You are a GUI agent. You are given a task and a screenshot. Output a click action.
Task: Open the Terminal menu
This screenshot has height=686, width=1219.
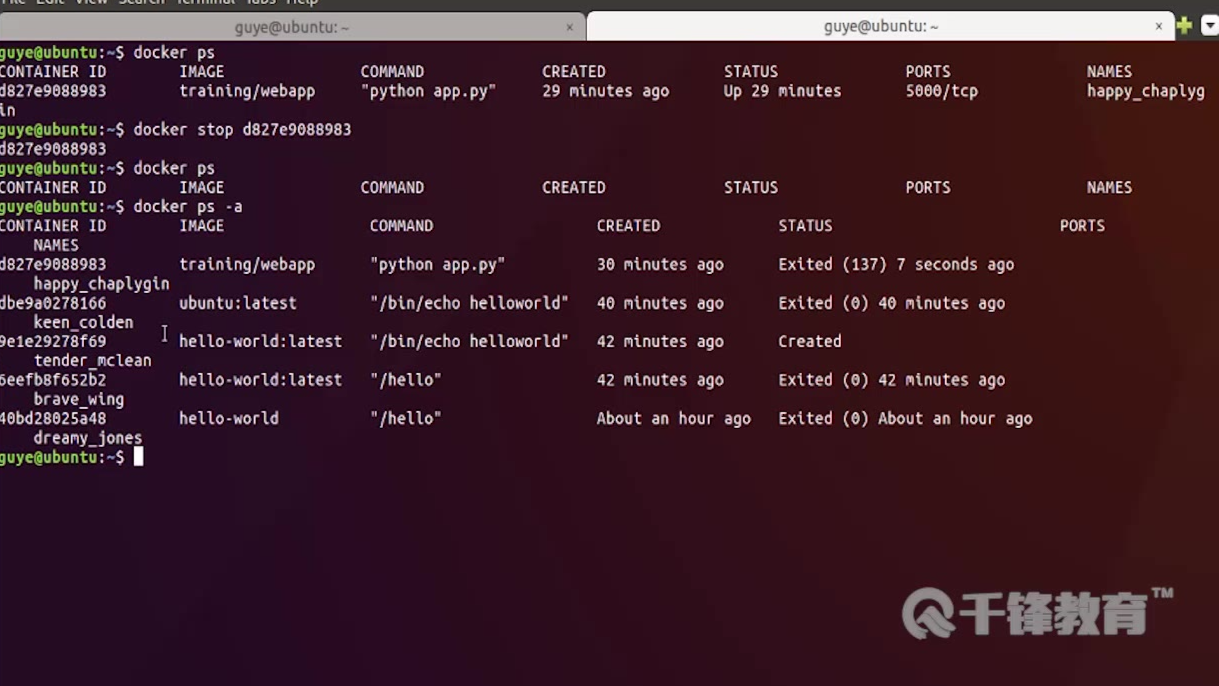tap(206, 2)
